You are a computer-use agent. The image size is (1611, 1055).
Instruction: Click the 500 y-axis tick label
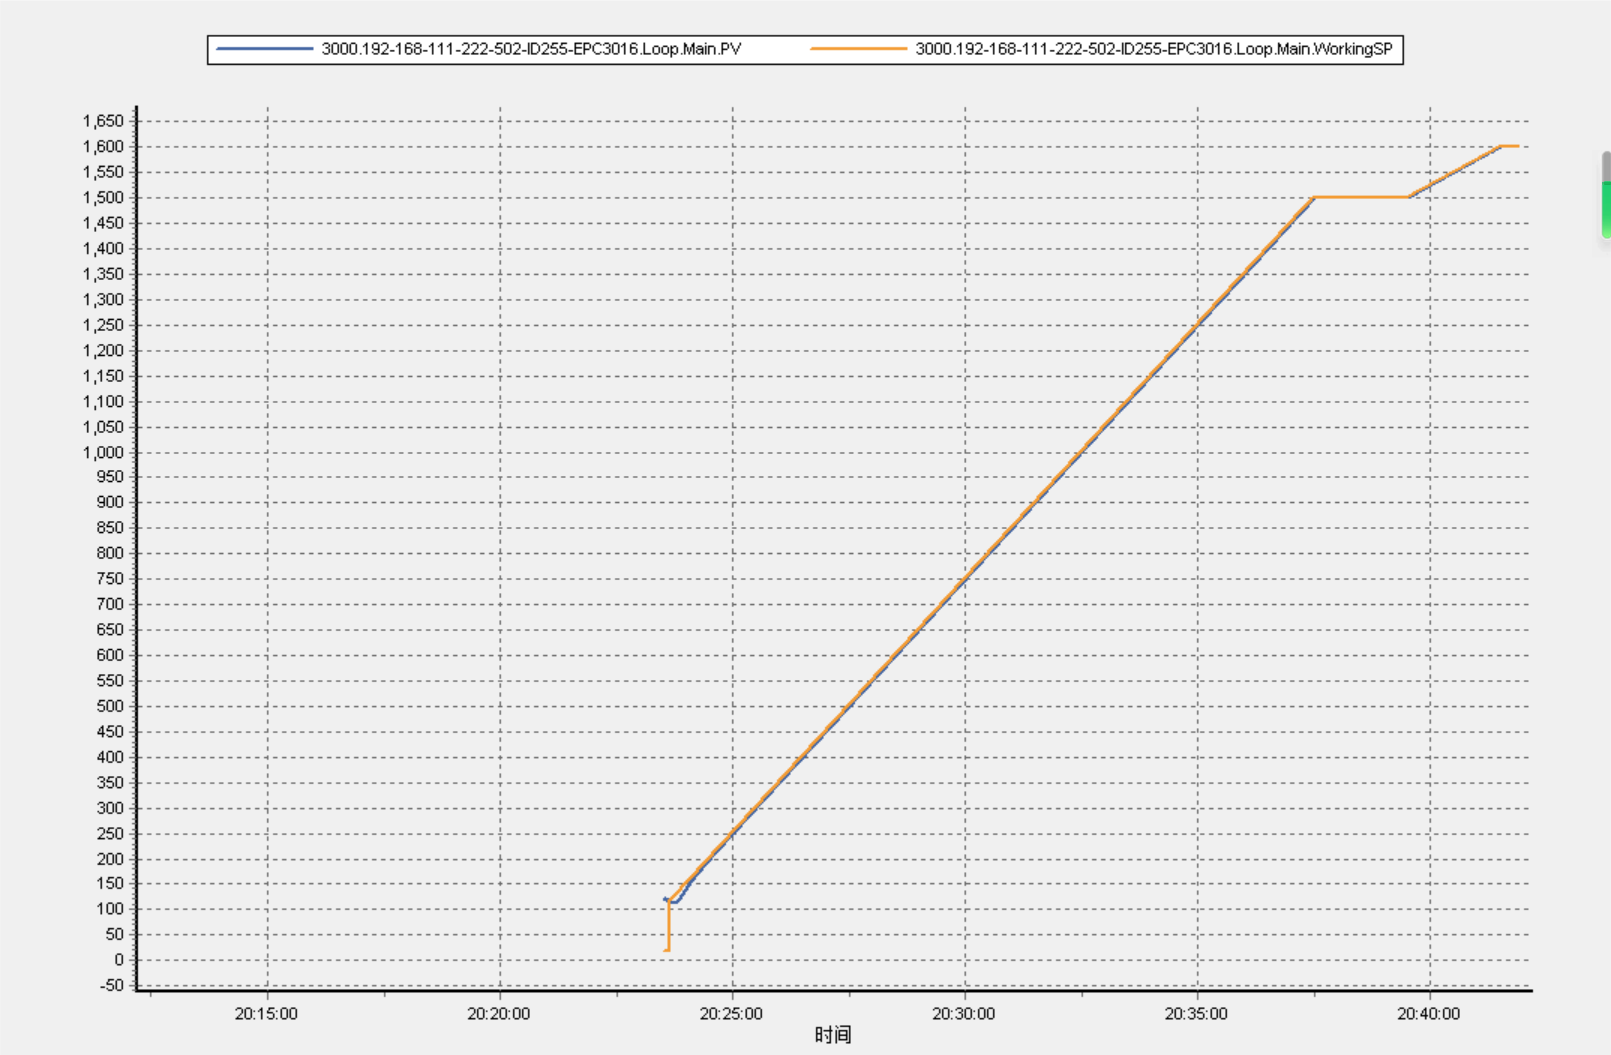tap(110, 706)
